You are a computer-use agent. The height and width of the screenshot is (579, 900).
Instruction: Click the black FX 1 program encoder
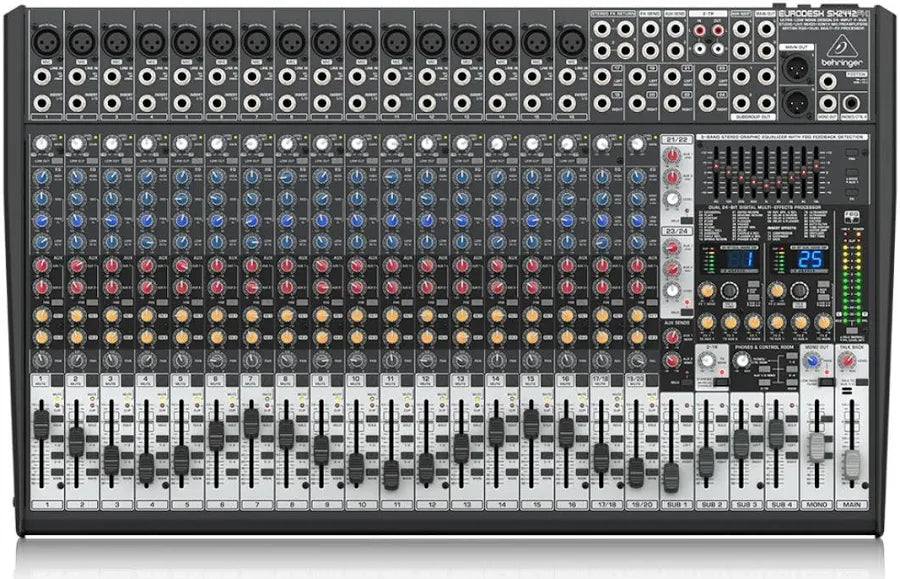click(x=729, y=290)
